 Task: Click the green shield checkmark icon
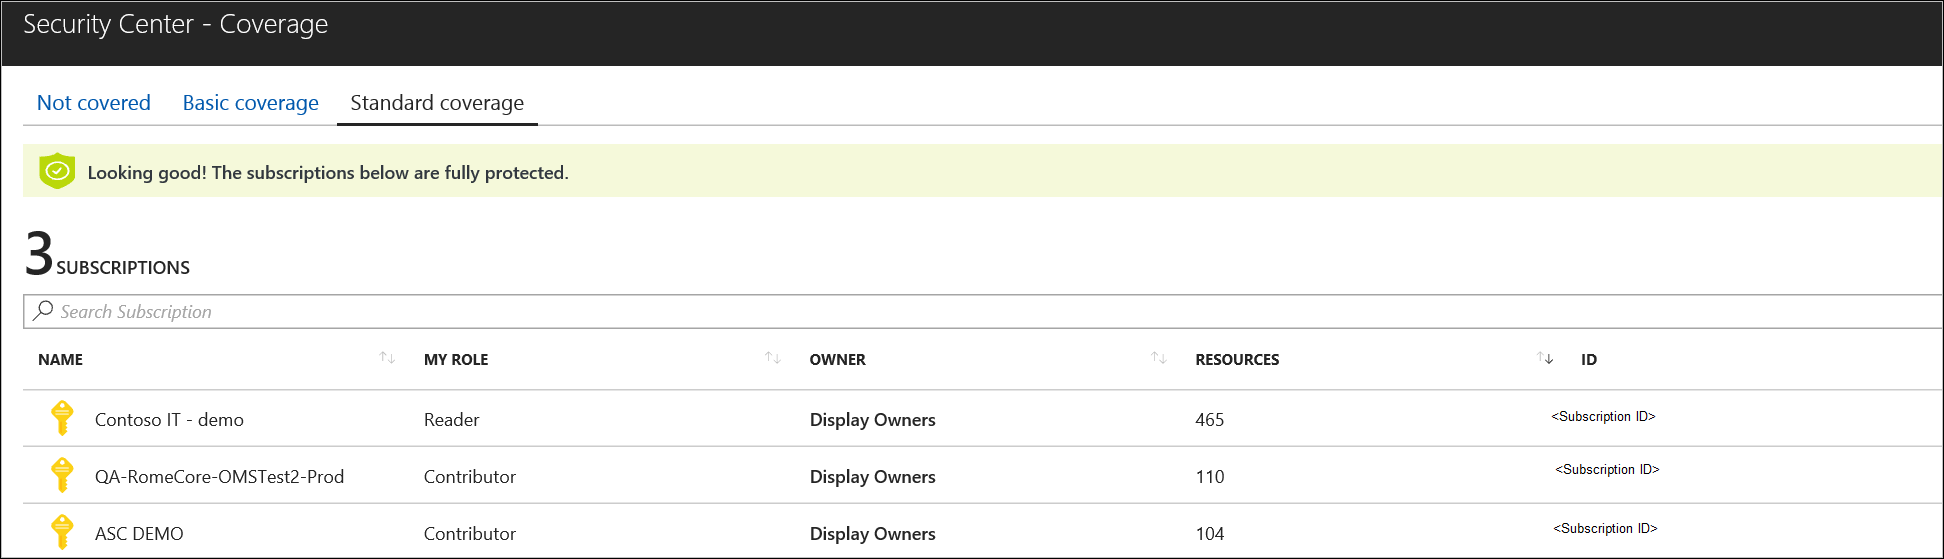tap(57, 171)
